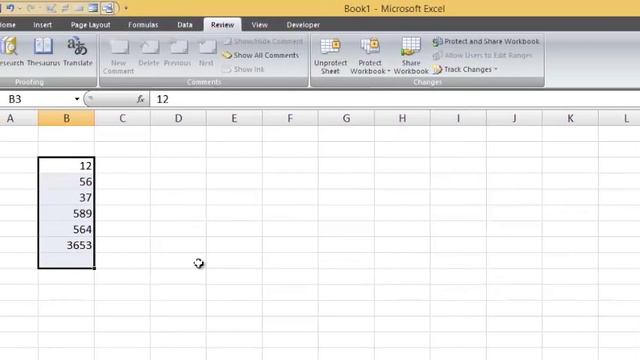Open Undo history dropdown arrow
640x360 pixels.
(20, 8)
